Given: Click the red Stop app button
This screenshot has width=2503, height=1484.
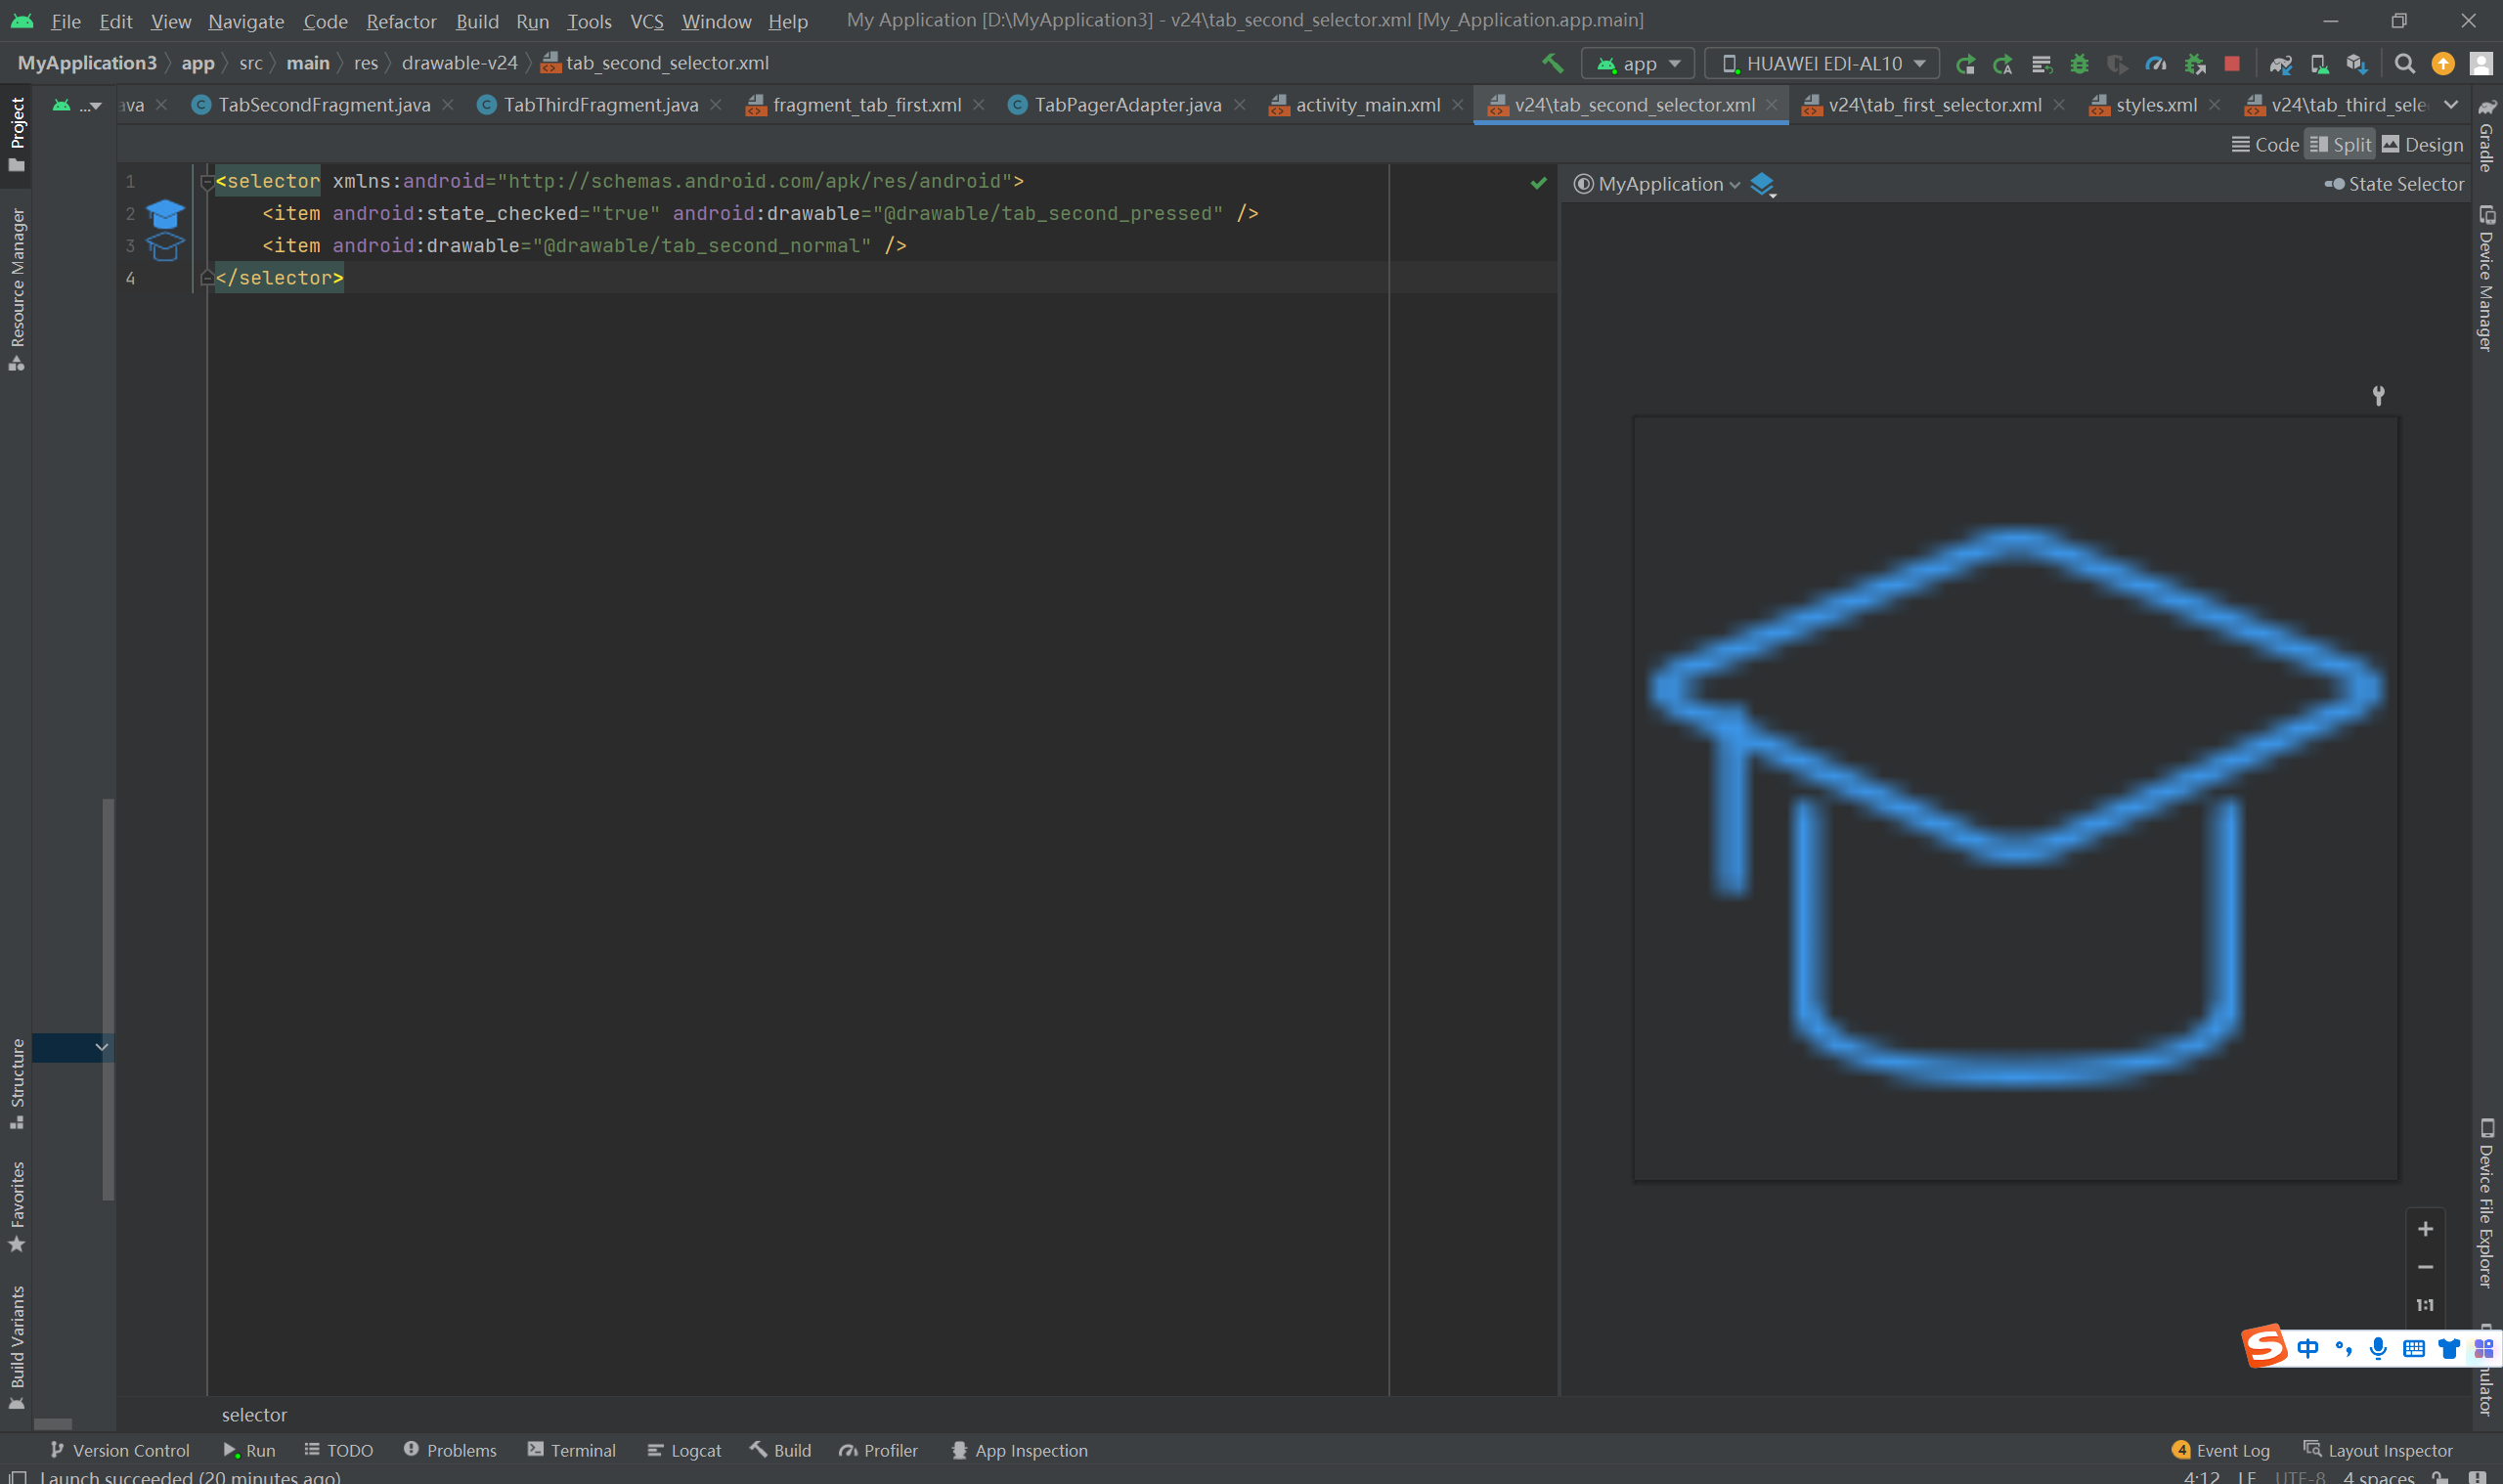Looking at the screenshot, I should (x=2232, y=63).
